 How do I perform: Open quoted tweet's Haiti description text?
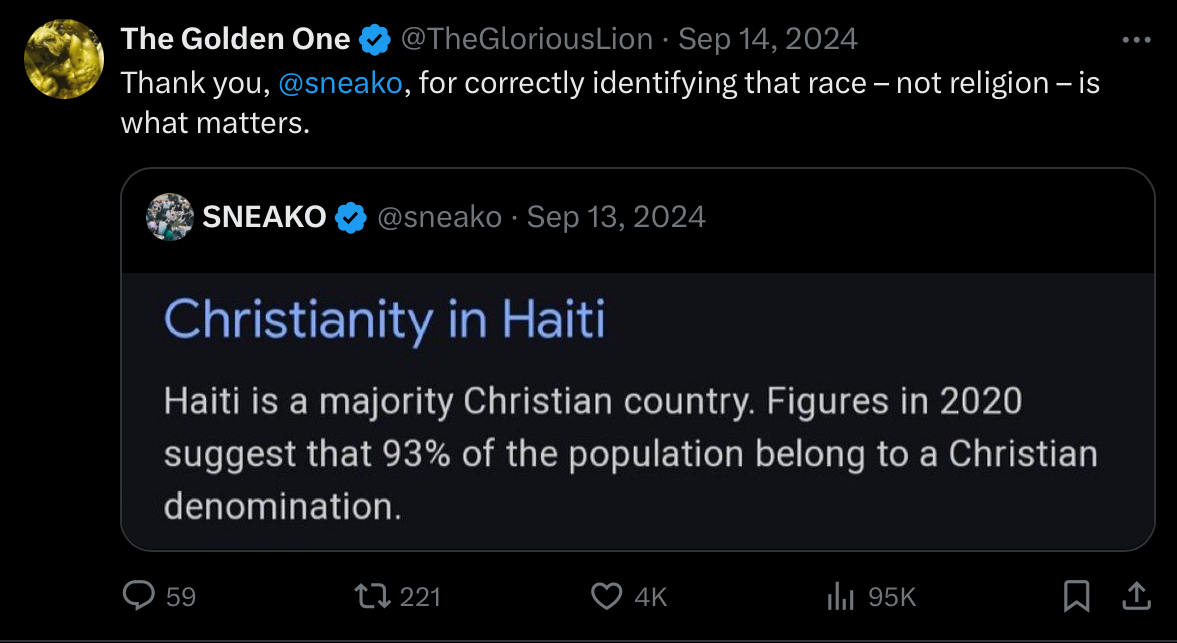click(630, 454)
